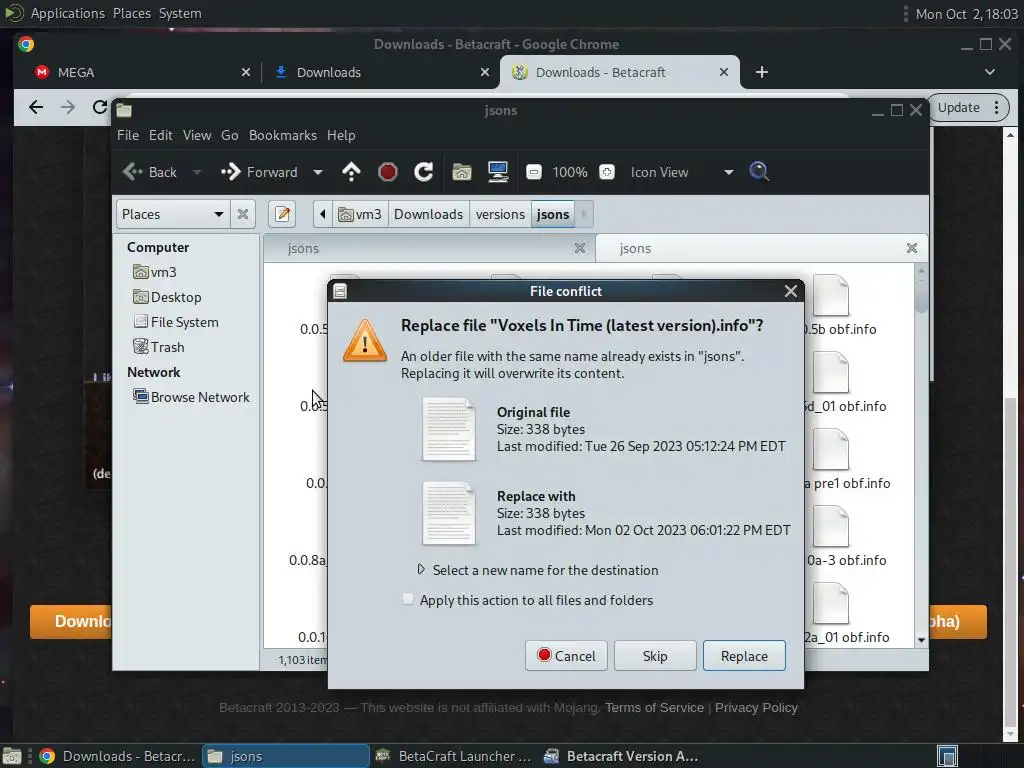Click Chrome back arrow
Screen dimensions: 1024x768
point(36,107)
